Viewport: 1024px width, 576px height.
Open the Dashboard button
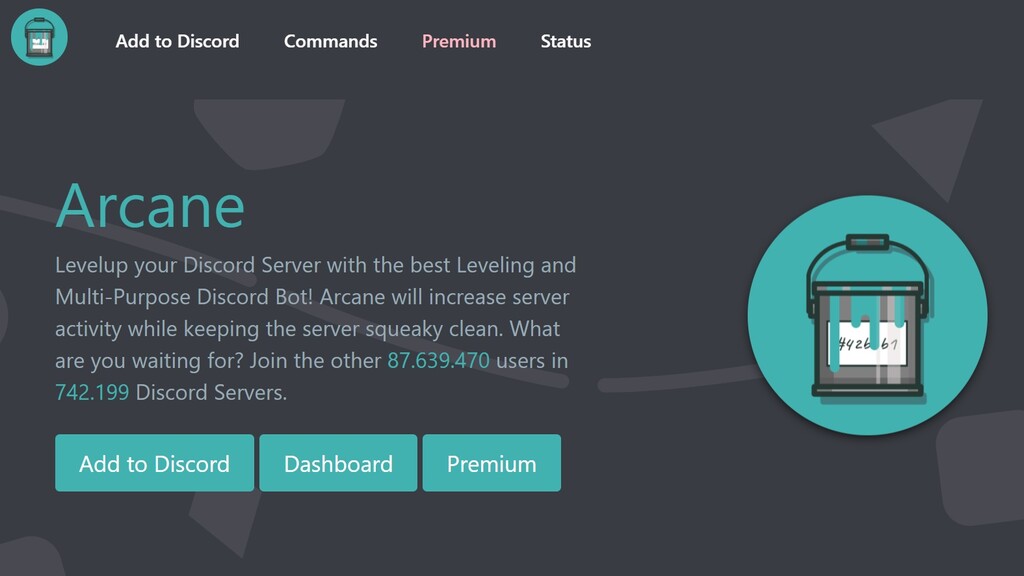click(338, 463)
